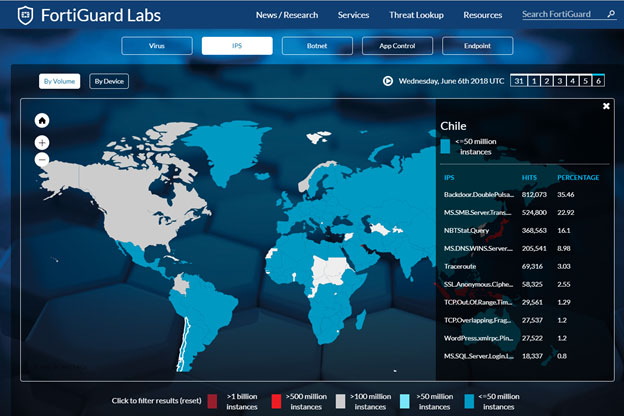Zoom out of the map with minus

[42, 160]
